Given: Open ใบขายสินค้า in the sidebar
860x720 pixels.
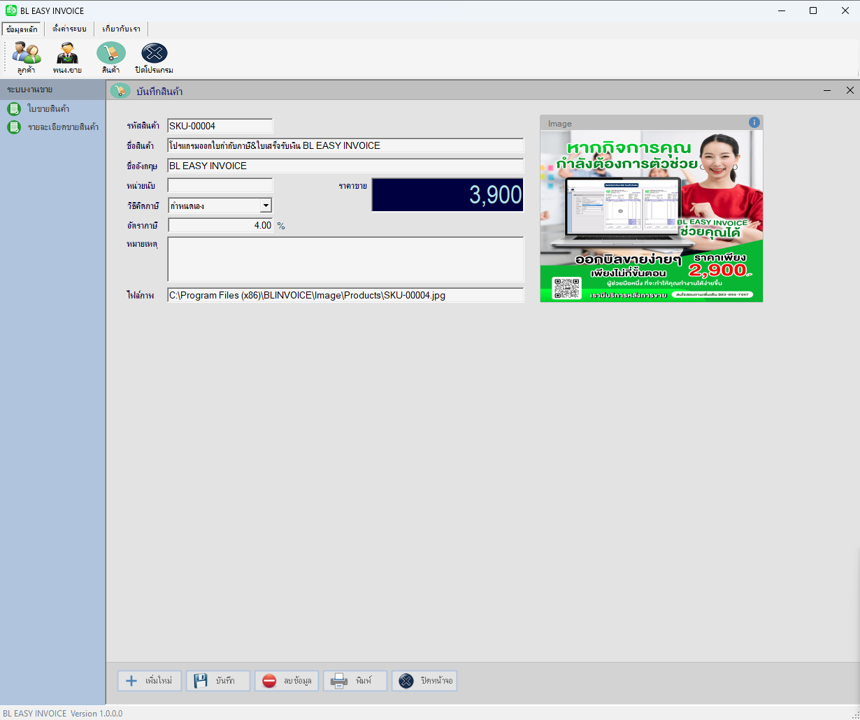Looking at the screenshot, I should point(48,109).
